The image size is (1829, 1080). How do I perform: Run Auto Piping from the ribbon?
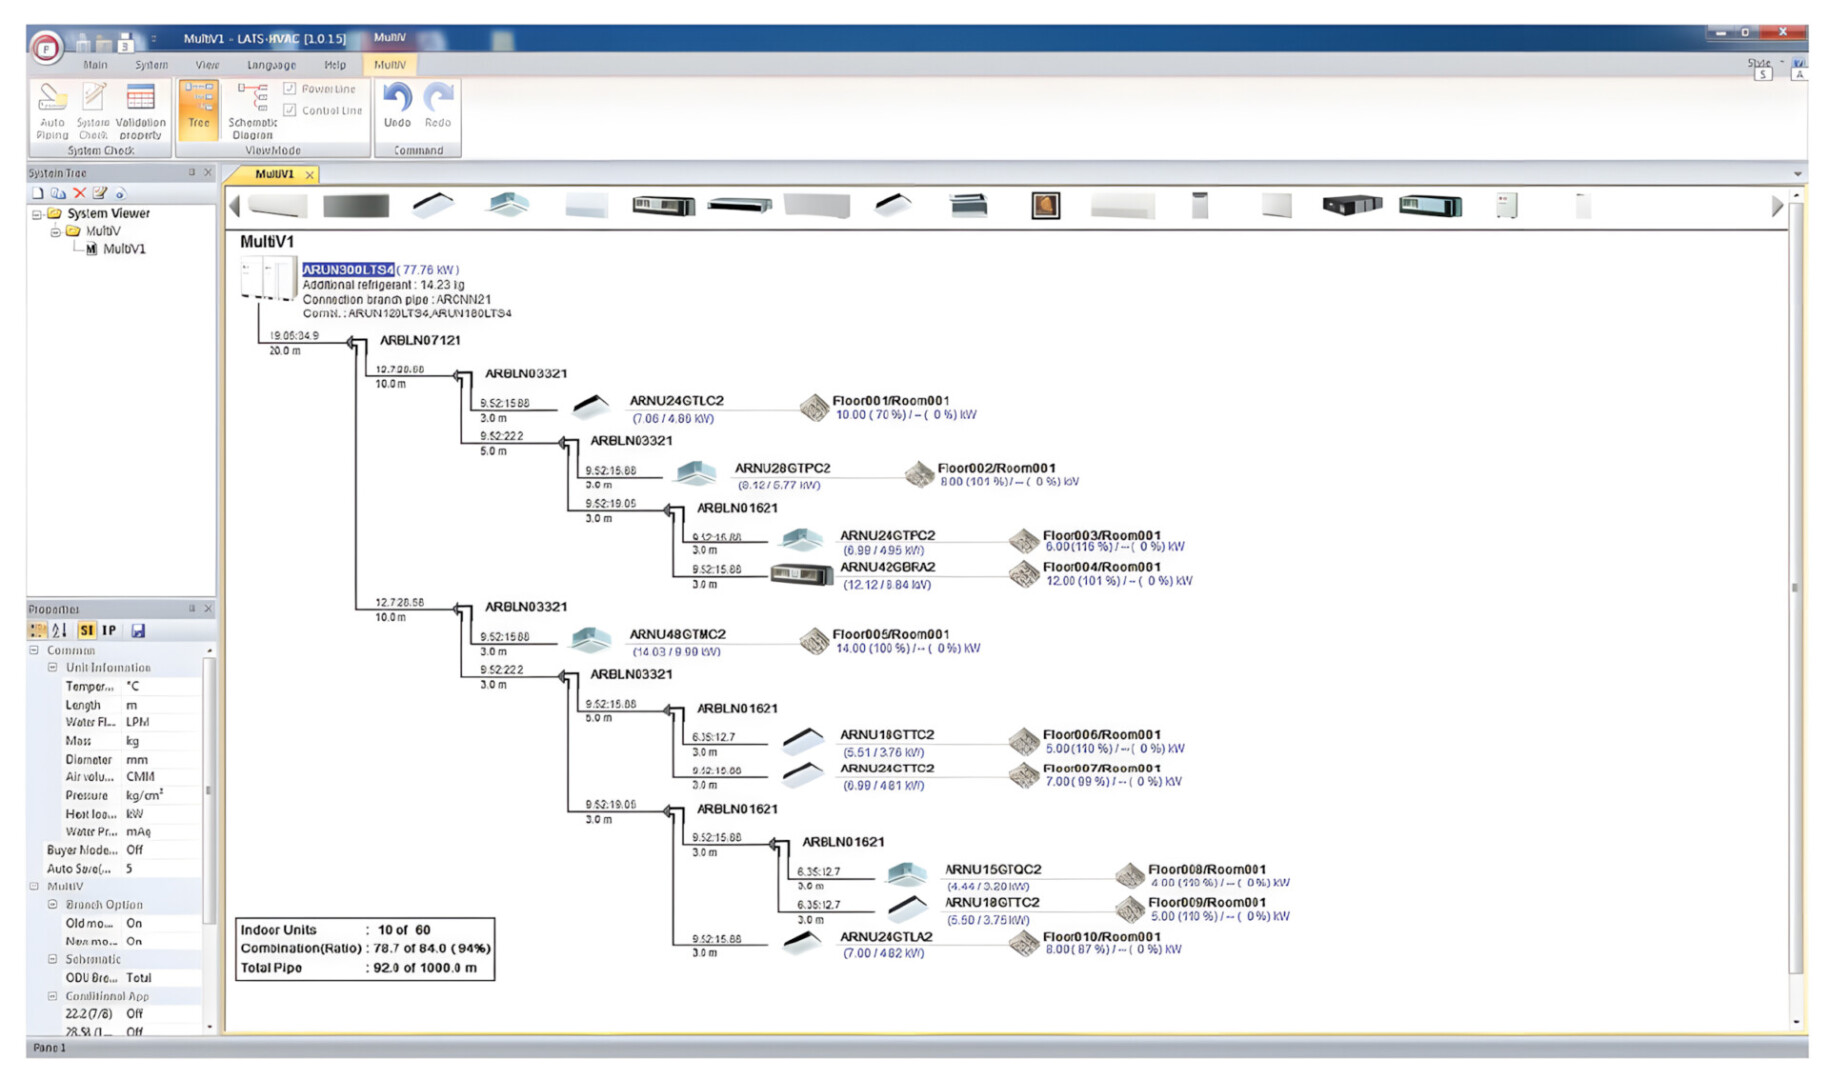coord(52,110)
